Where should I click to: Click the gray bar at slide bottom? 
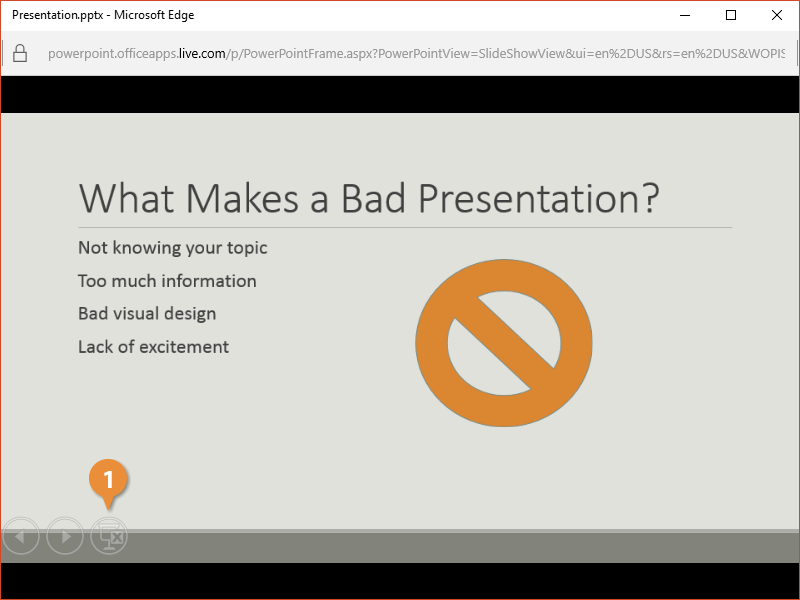pyautogui.click(x=450, y=546)
